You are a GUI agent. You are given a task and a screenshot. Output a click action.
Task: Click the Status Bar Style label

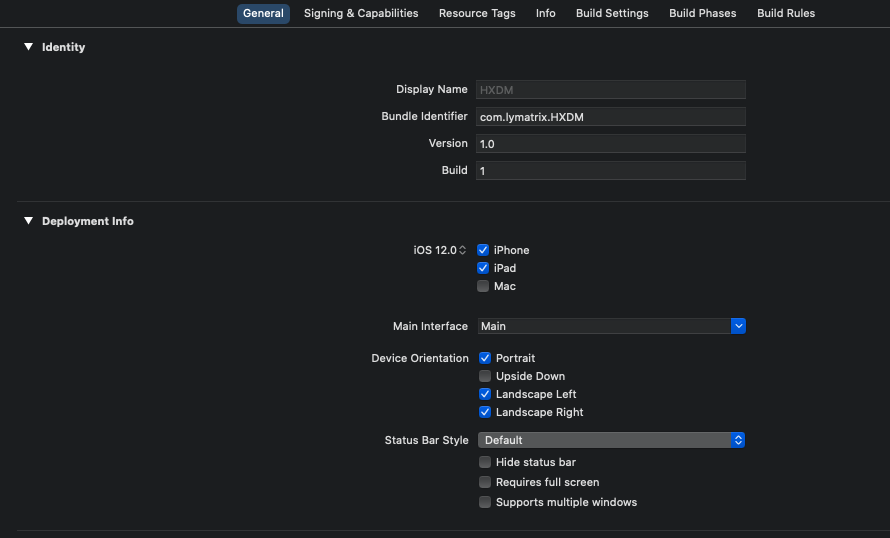[x=427, y=440]
